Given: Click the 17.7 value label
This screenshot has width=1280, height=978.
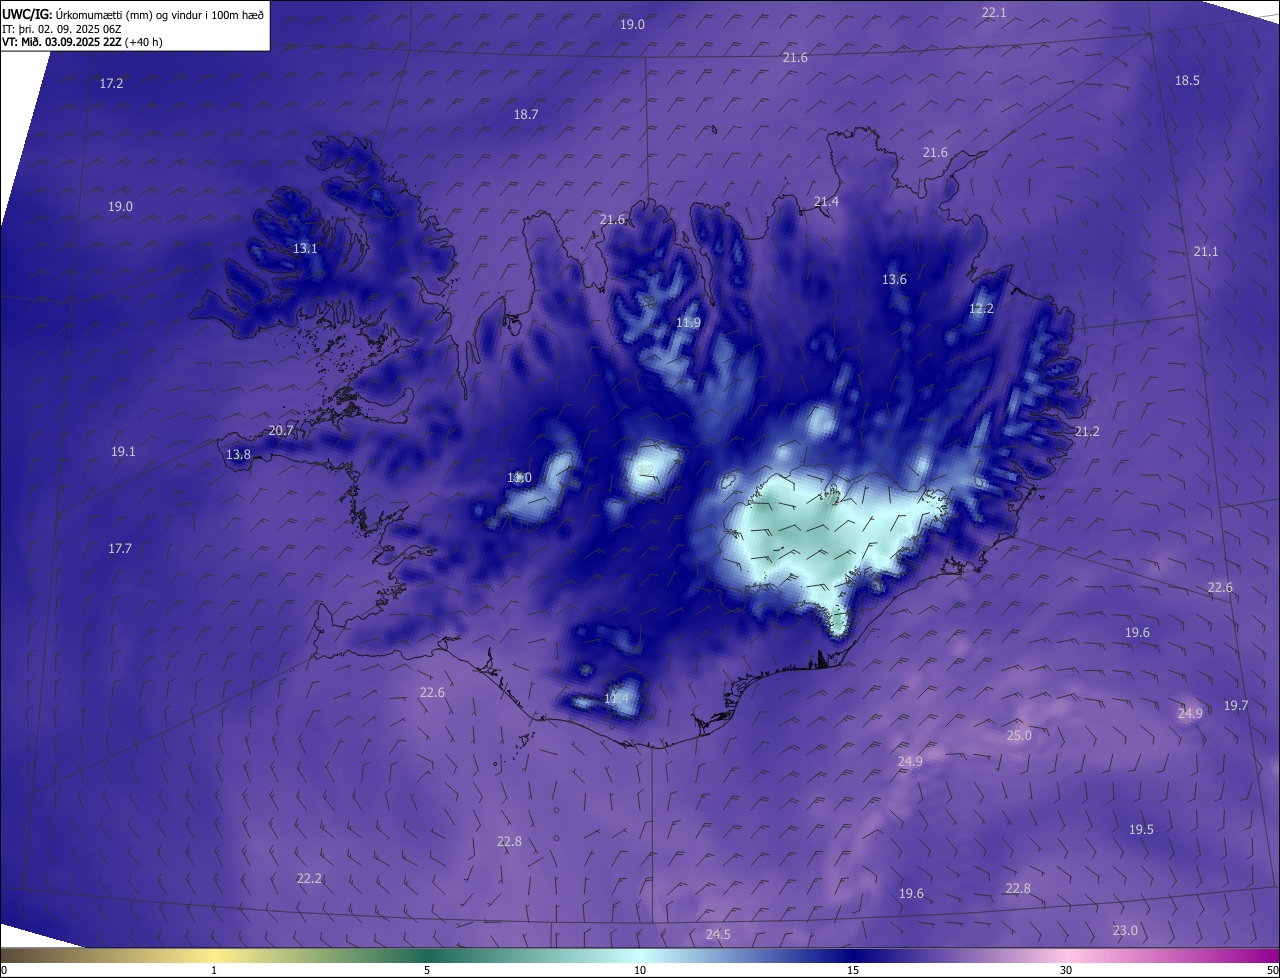Looking at the screenshot, I should tap(120, 548).
